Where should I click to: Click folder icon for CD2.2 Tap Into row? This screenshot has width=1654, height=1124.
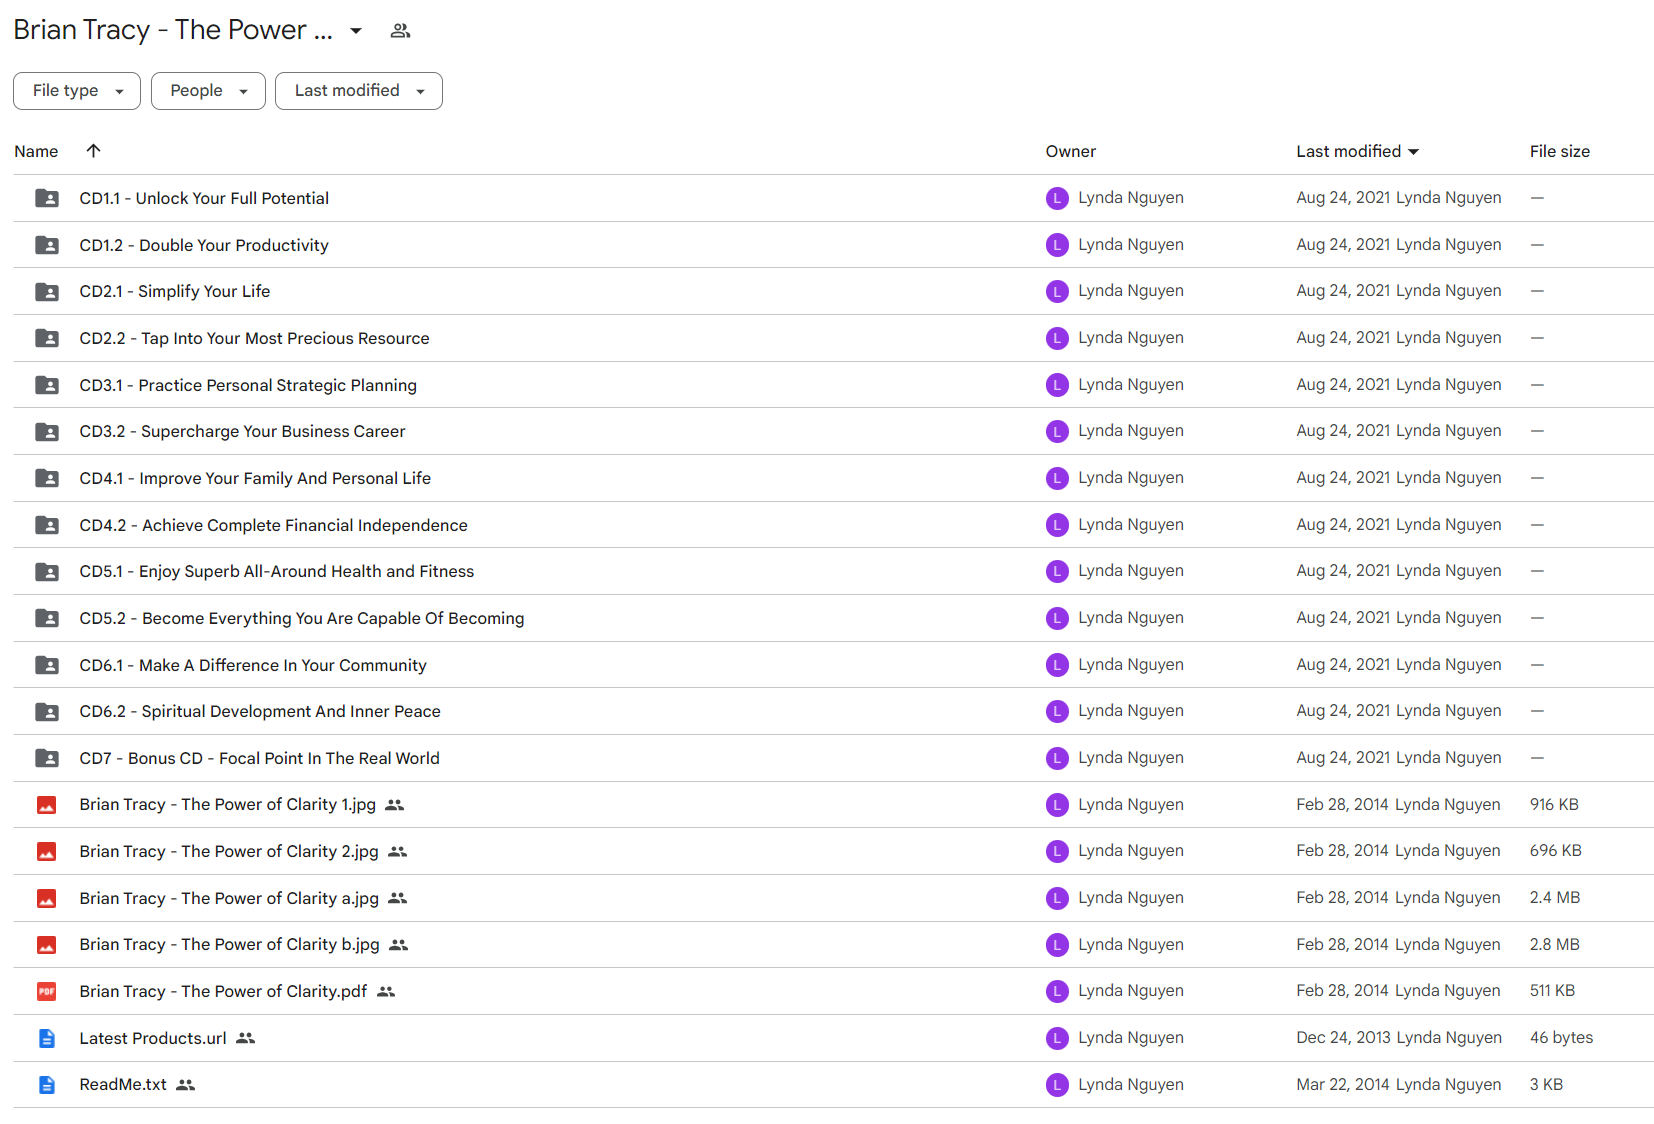(x=47, y=338)
